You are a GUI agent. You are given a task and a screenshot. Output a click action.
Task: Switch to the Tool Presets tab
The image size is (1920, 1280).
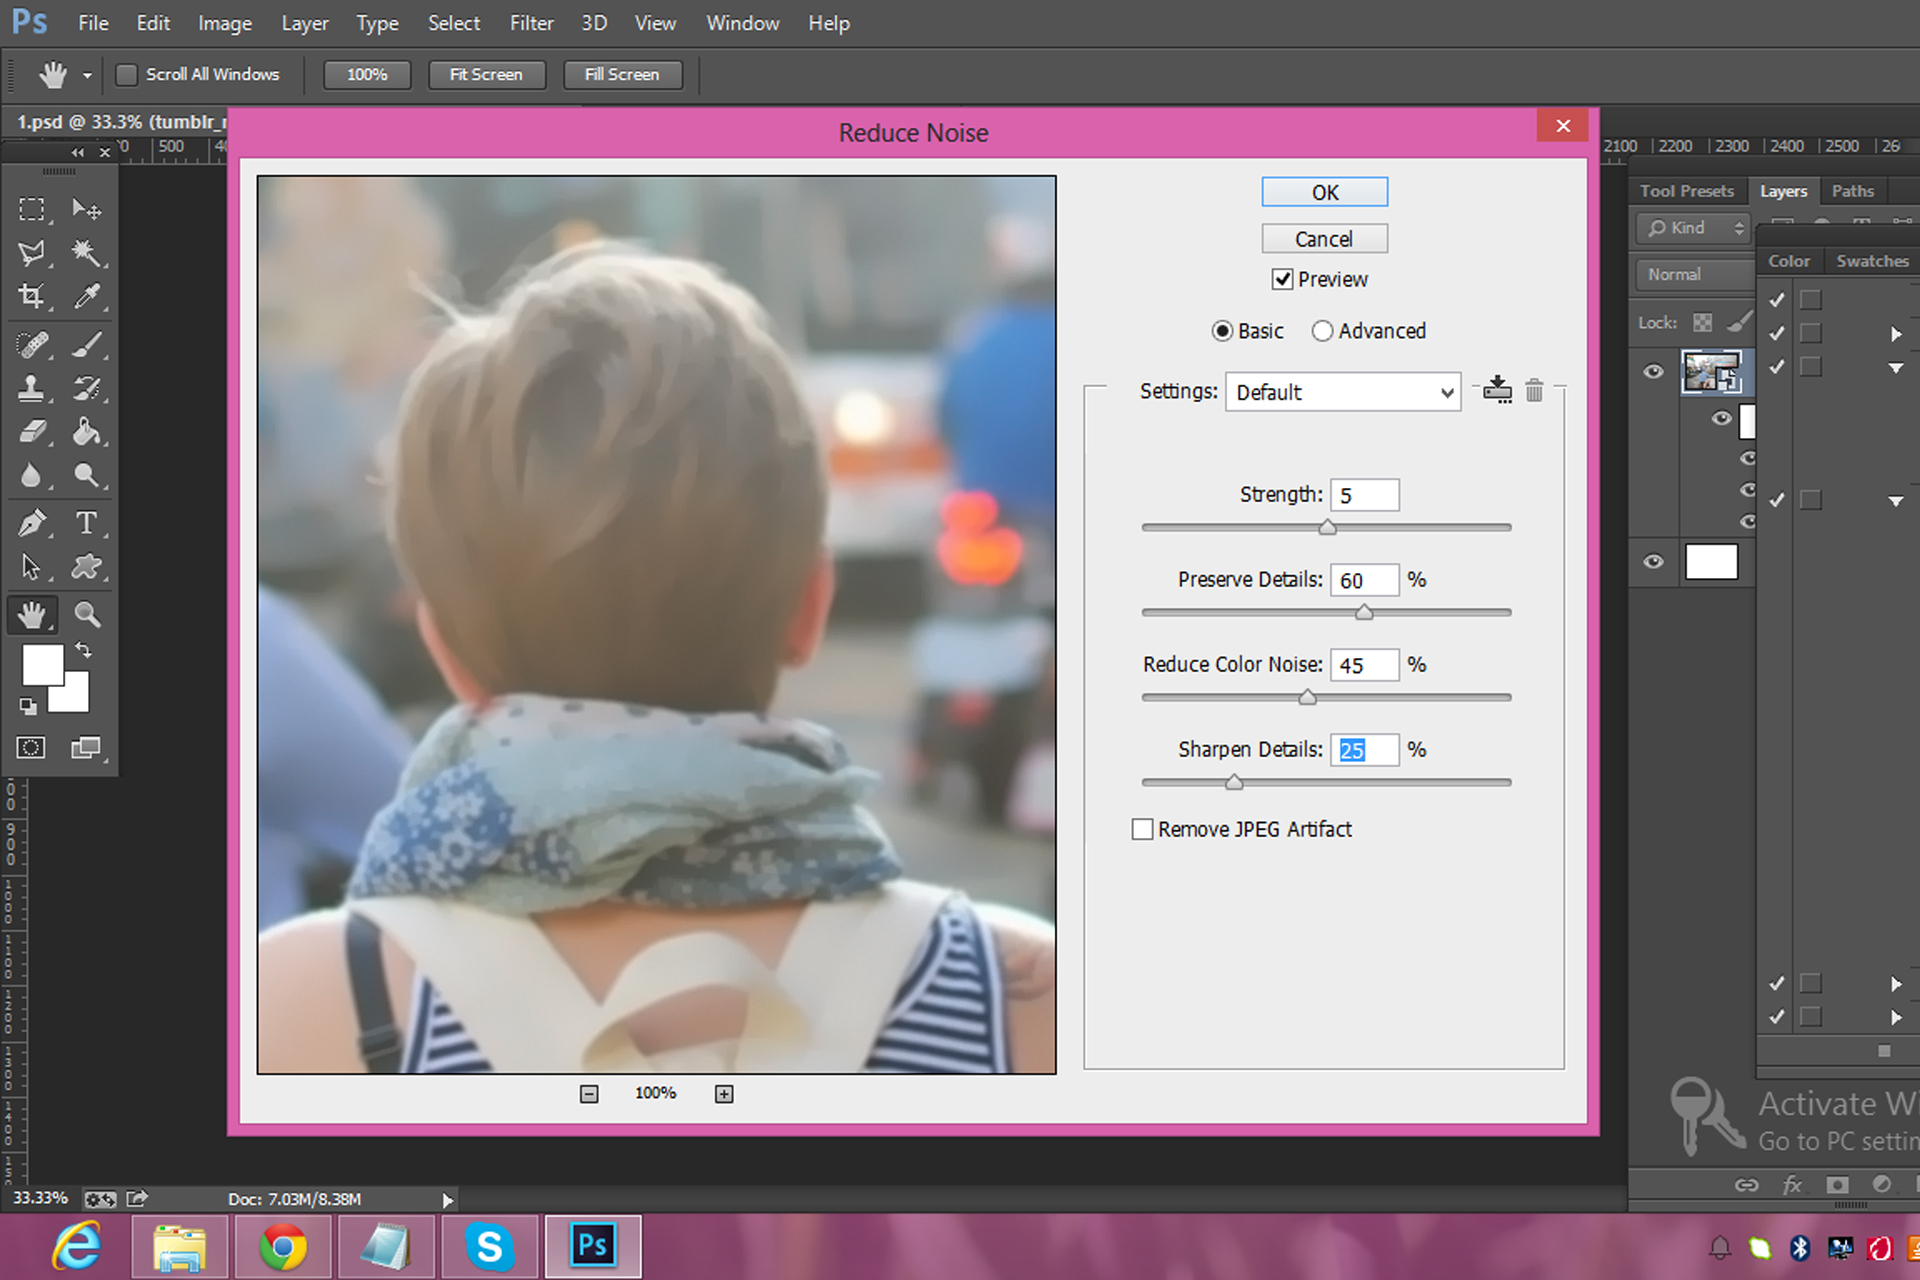tap(1686, 191)
